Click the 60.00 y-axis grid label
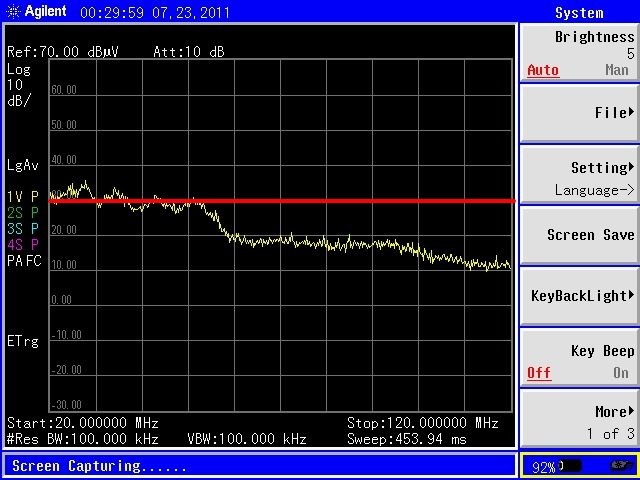 pyautogui.click(x=64, y=90)
